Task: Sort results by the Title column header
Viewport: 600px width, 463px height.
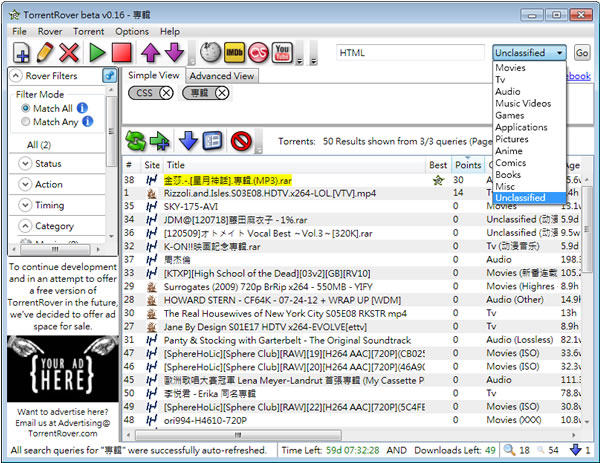Action: (176, 165)
